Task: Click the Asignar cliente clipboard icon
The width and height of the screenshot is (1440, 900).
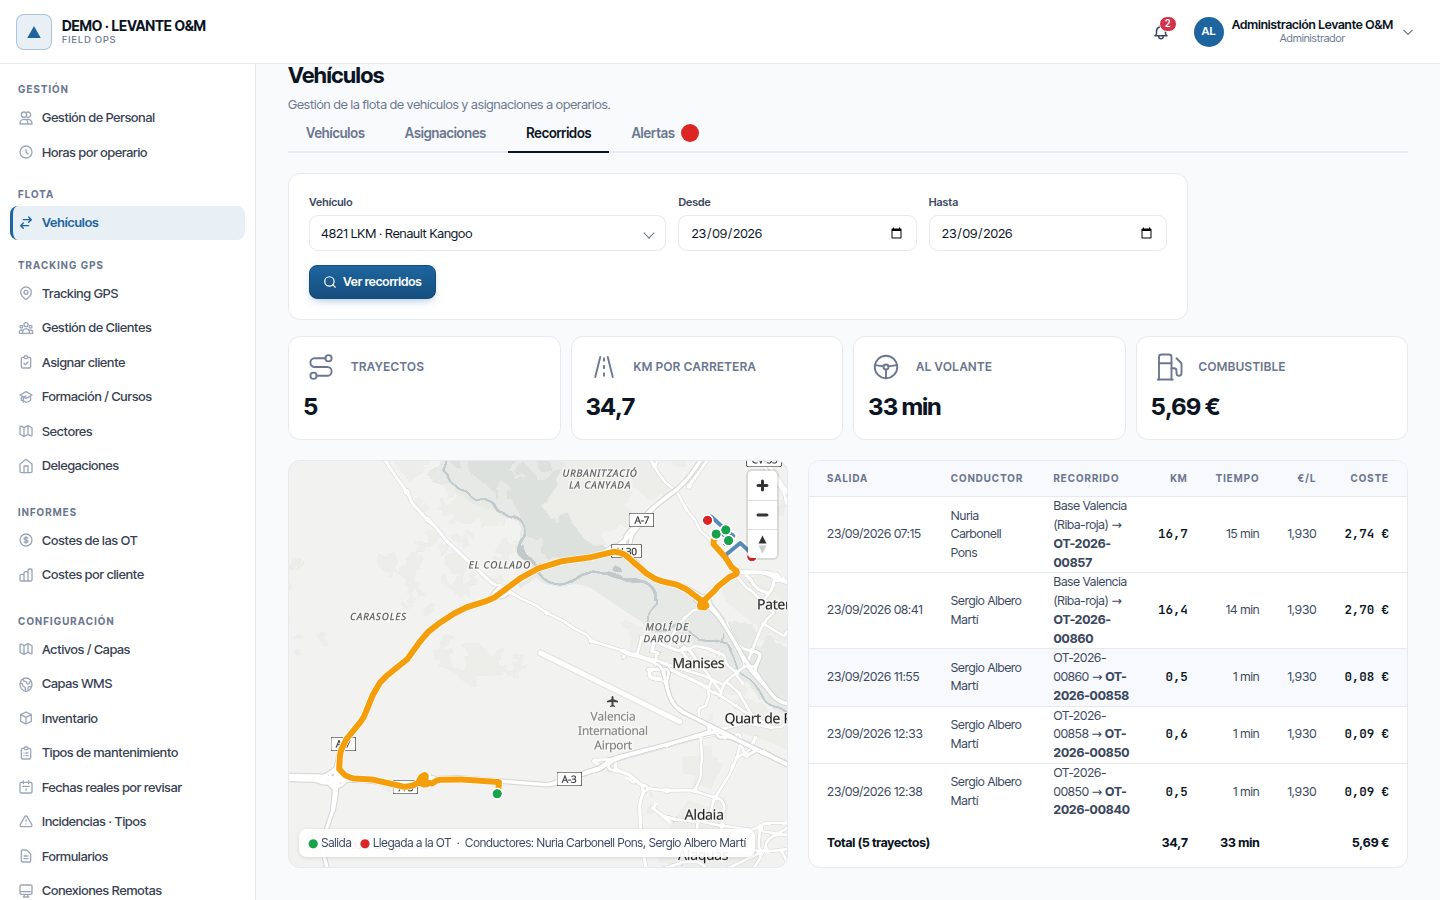Action: point(26,363)
